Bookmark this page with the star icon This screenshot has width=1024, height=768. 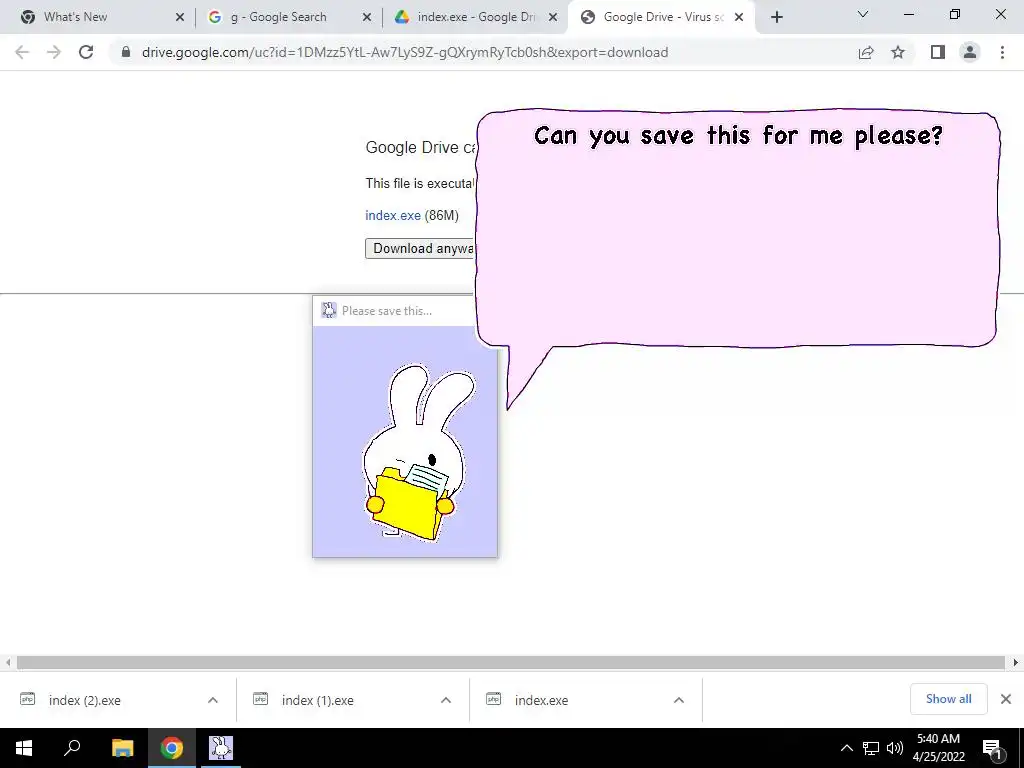(x=898, y=52)
